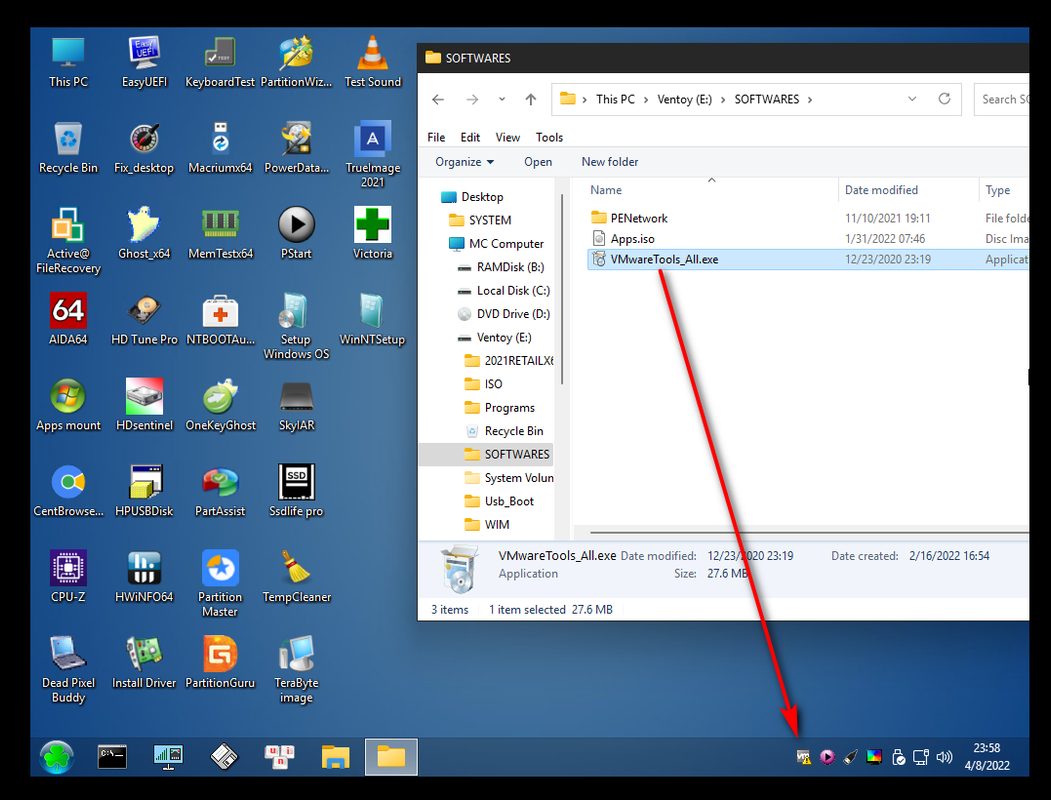The image size is (1051, 800).
Task: Click the navigation pane vertical scrollbar
Action: [562, 289]
